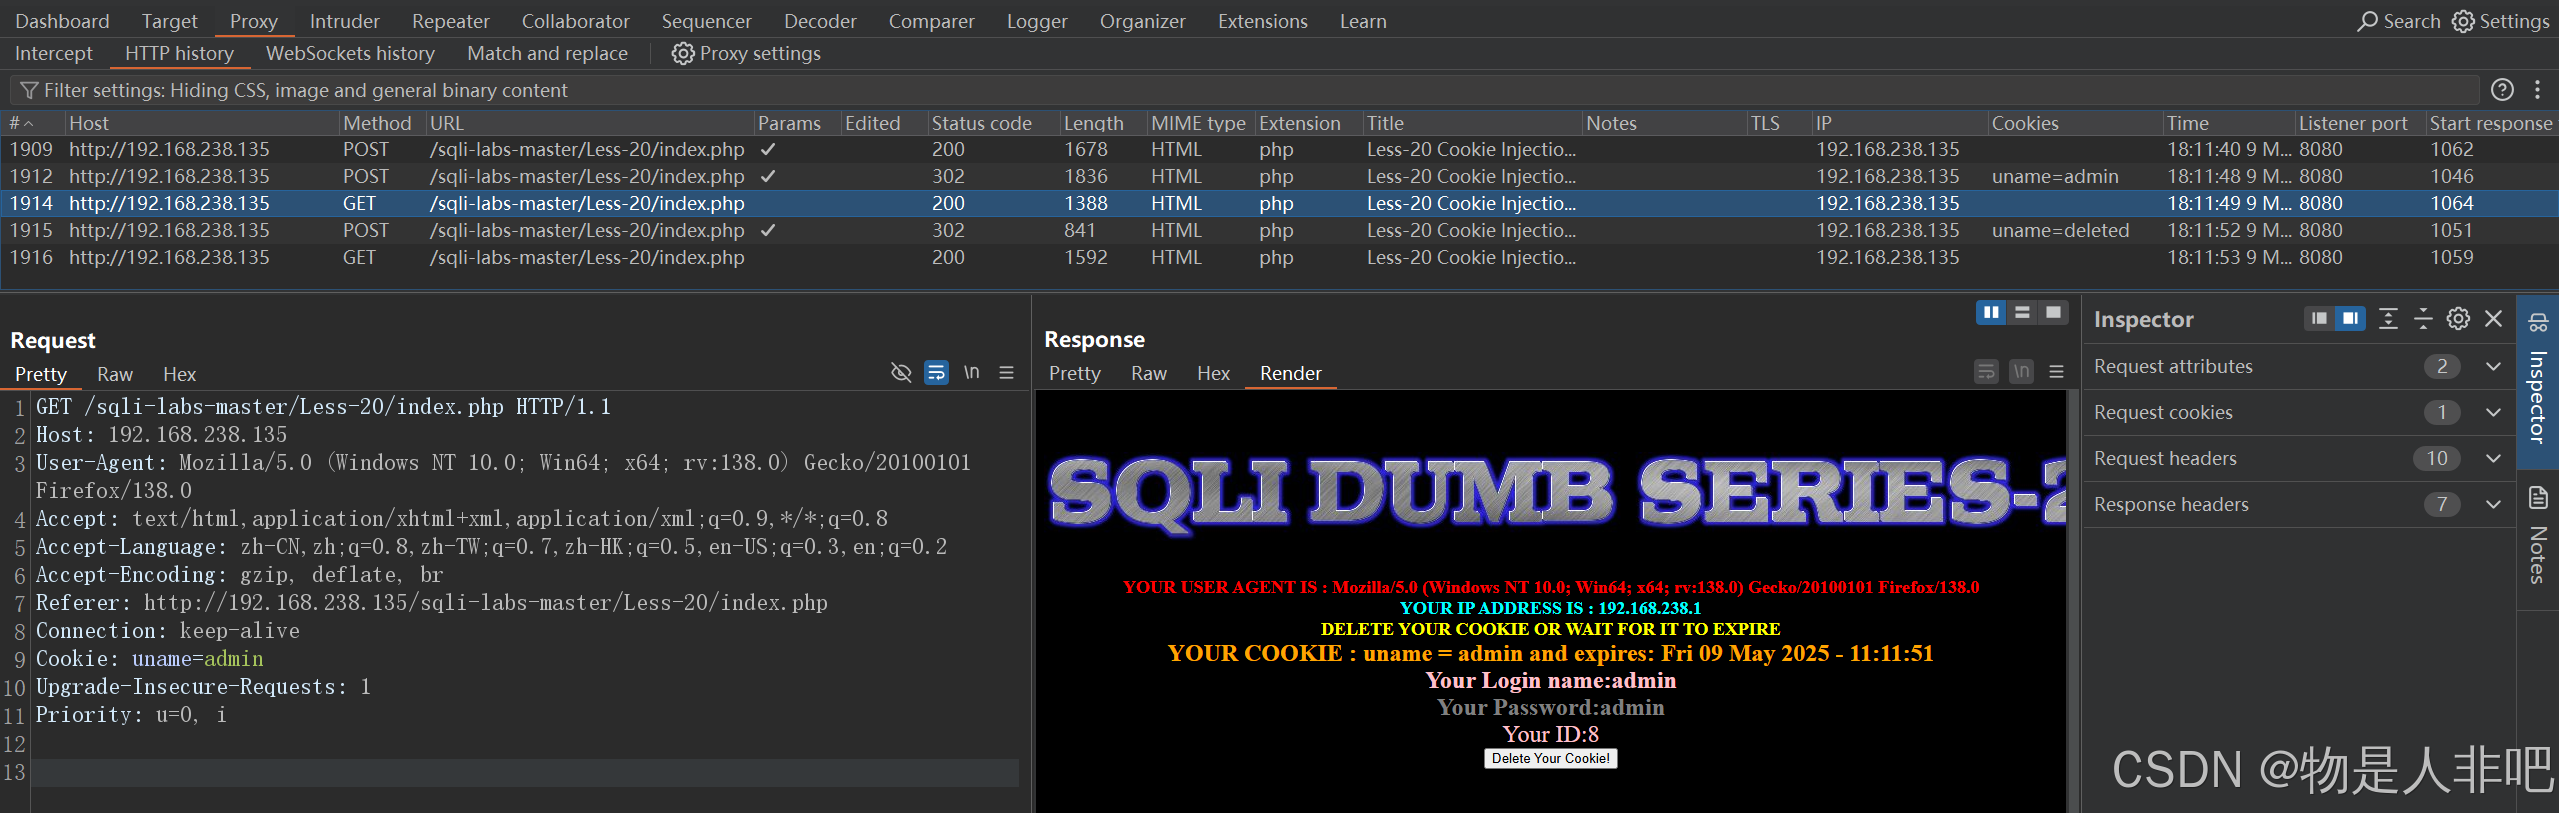
Task: Sort the table by Length column
Action: tap(1103, 123)
